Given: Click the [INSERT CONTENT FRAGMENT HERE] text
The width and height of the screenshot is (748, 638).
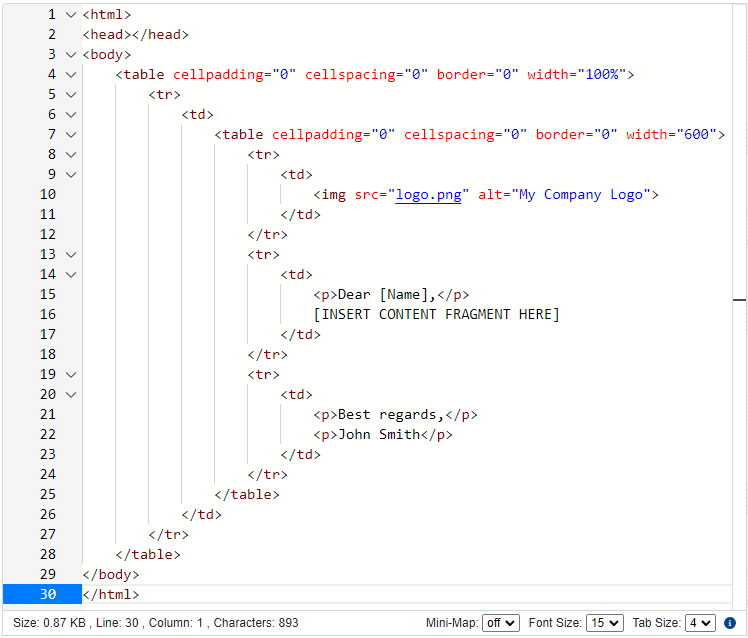Looking at the screenshot, I should tap(436, 314).
